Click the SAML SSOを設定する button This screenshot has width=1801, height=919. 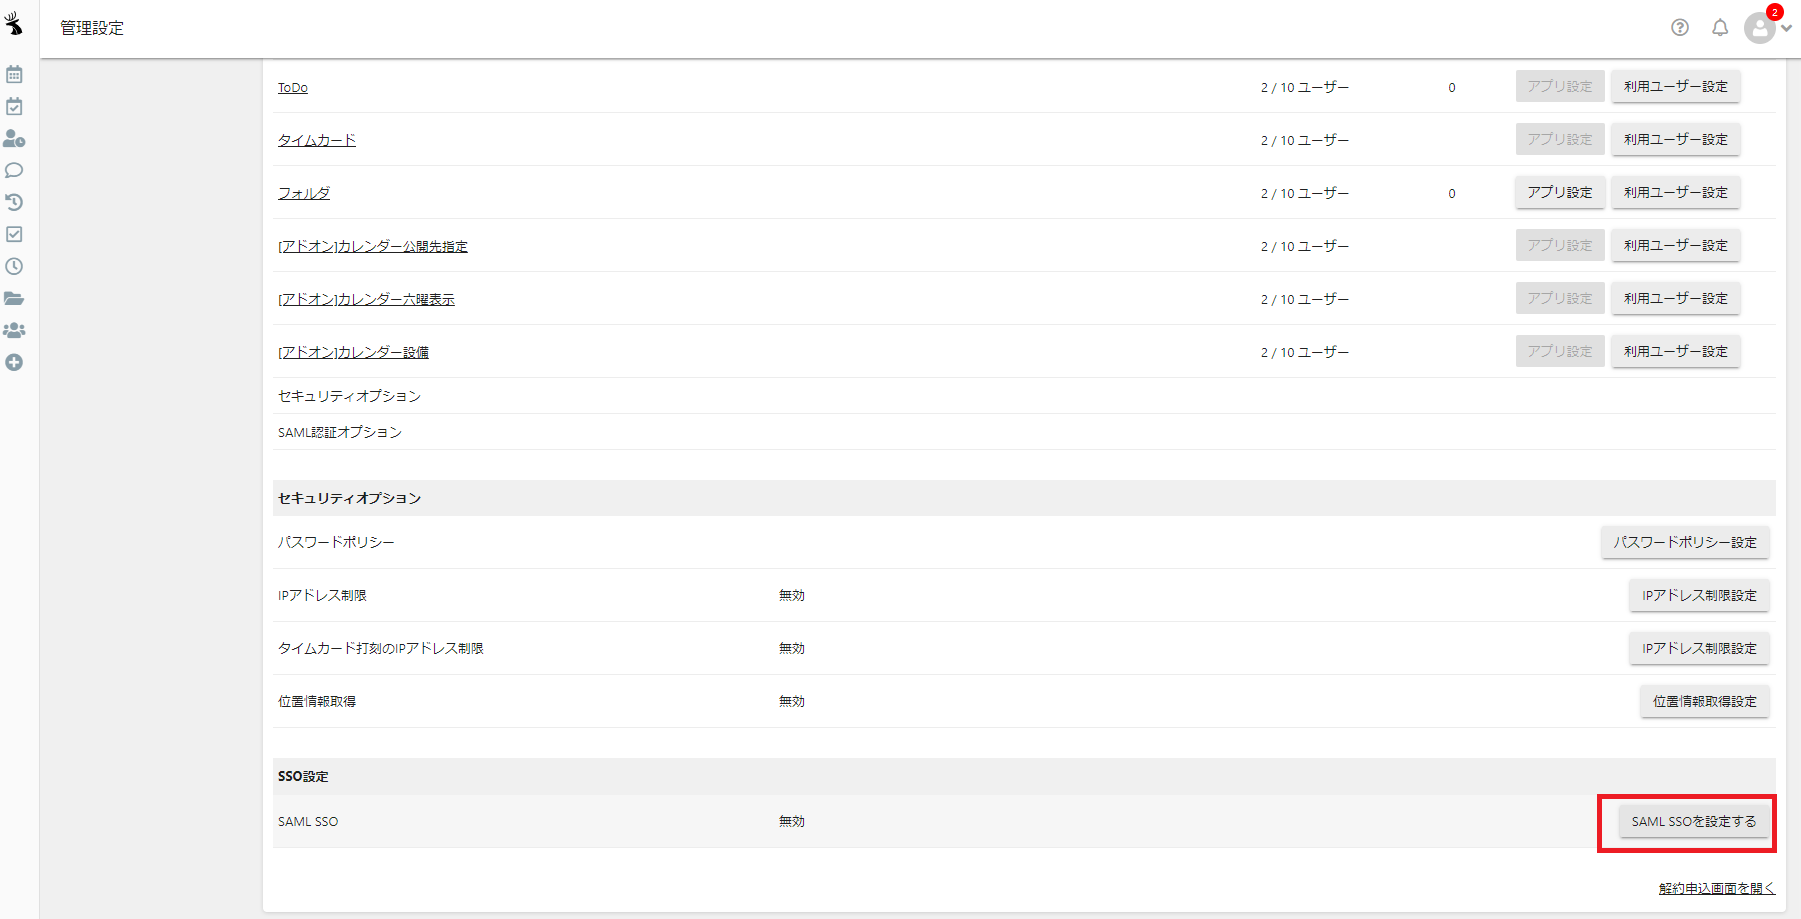click(x=1694, y=822)
